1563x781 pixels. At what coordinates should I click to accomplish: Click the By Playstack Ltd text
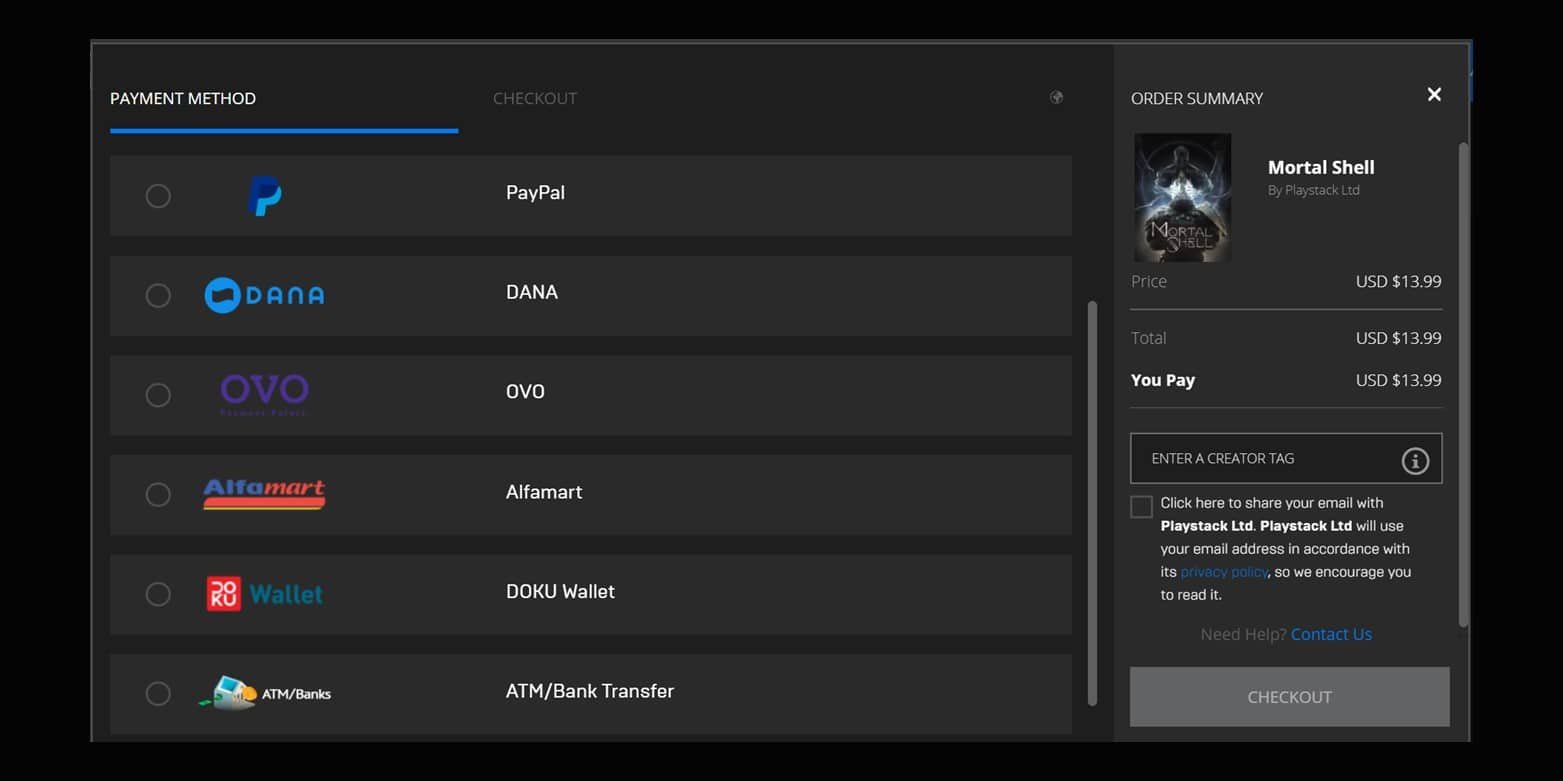click(1313, 190)
